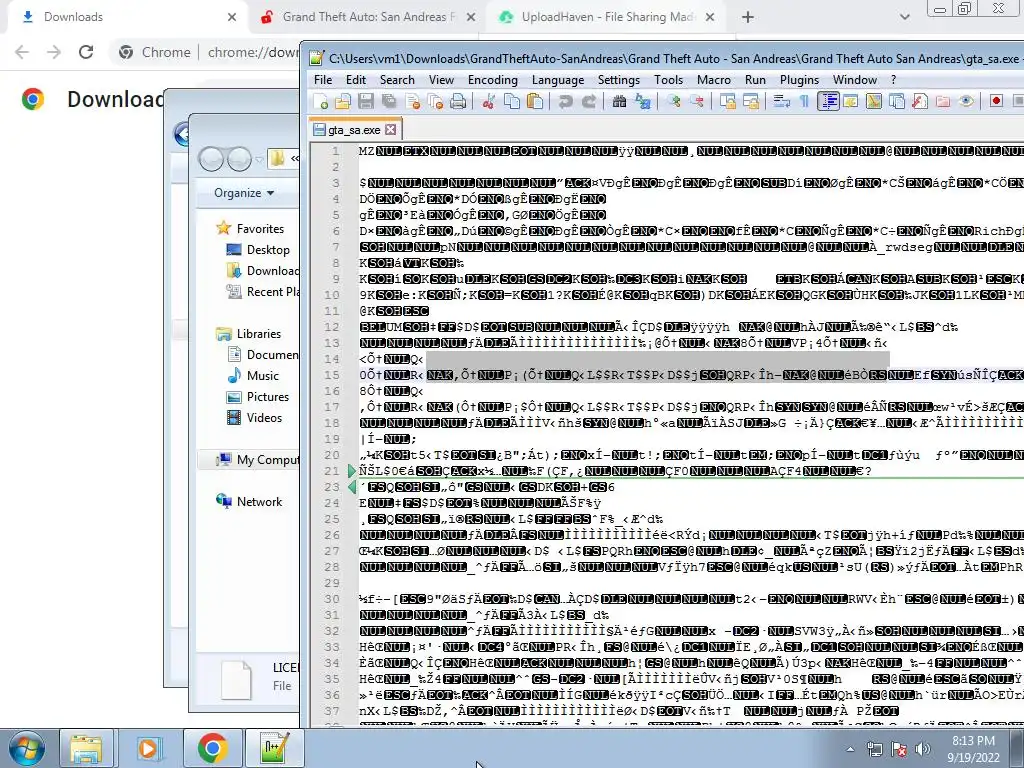Click the Replace toolbar icon
This screenshot has height=768, width=1024.
643,101
